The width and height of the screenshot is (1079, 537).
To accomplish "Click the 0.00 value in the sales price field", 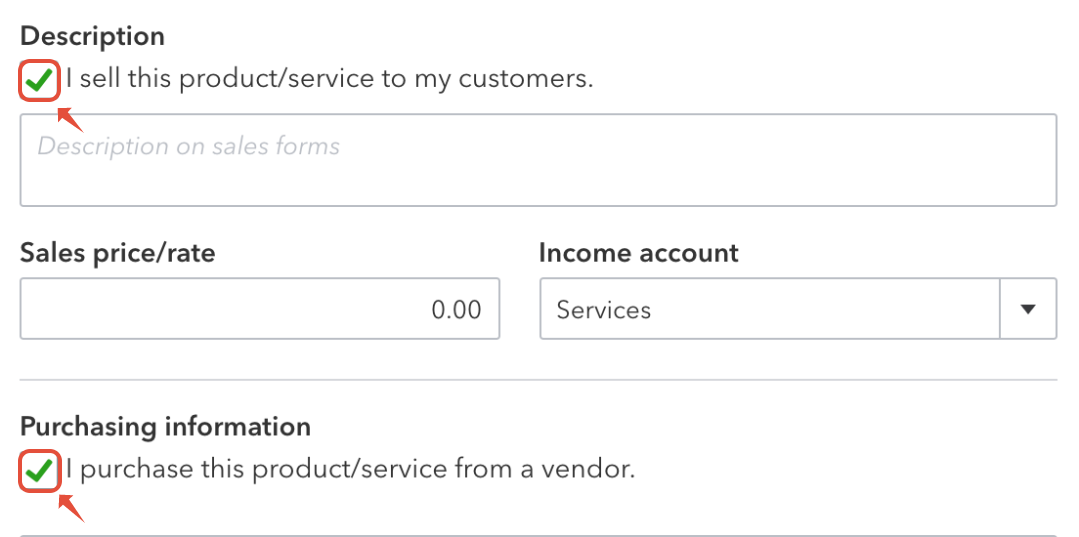I will tap(456, 310).
